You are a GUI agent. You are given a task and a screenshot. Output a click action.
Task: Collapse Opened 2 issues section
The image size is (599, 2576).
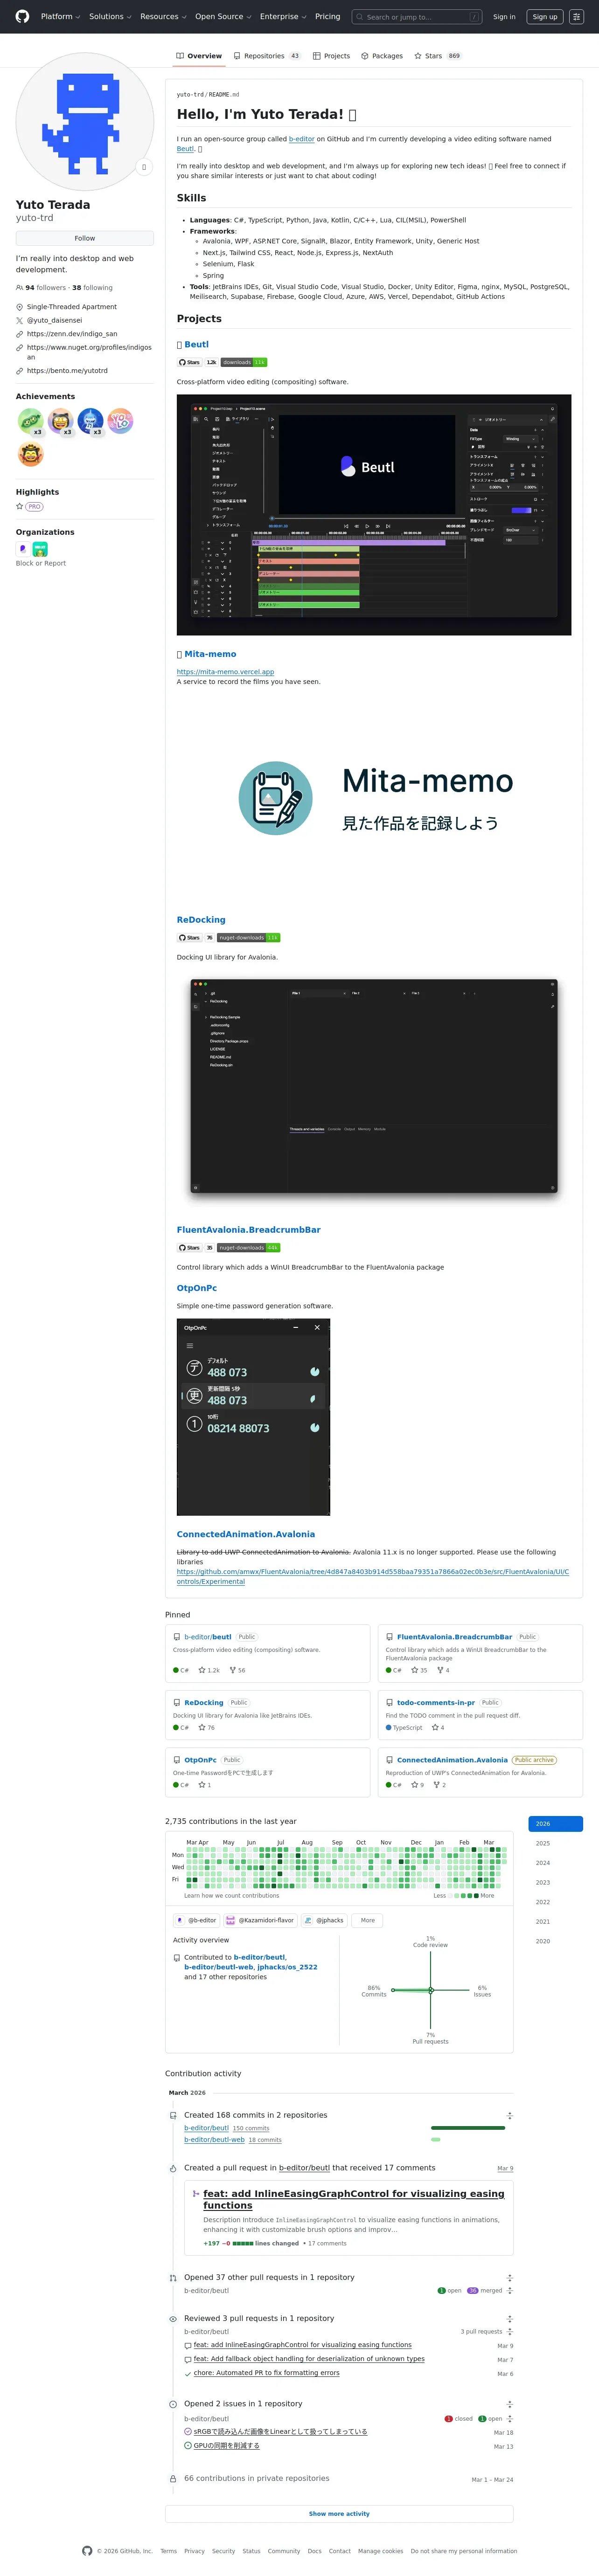(510, 2403)
